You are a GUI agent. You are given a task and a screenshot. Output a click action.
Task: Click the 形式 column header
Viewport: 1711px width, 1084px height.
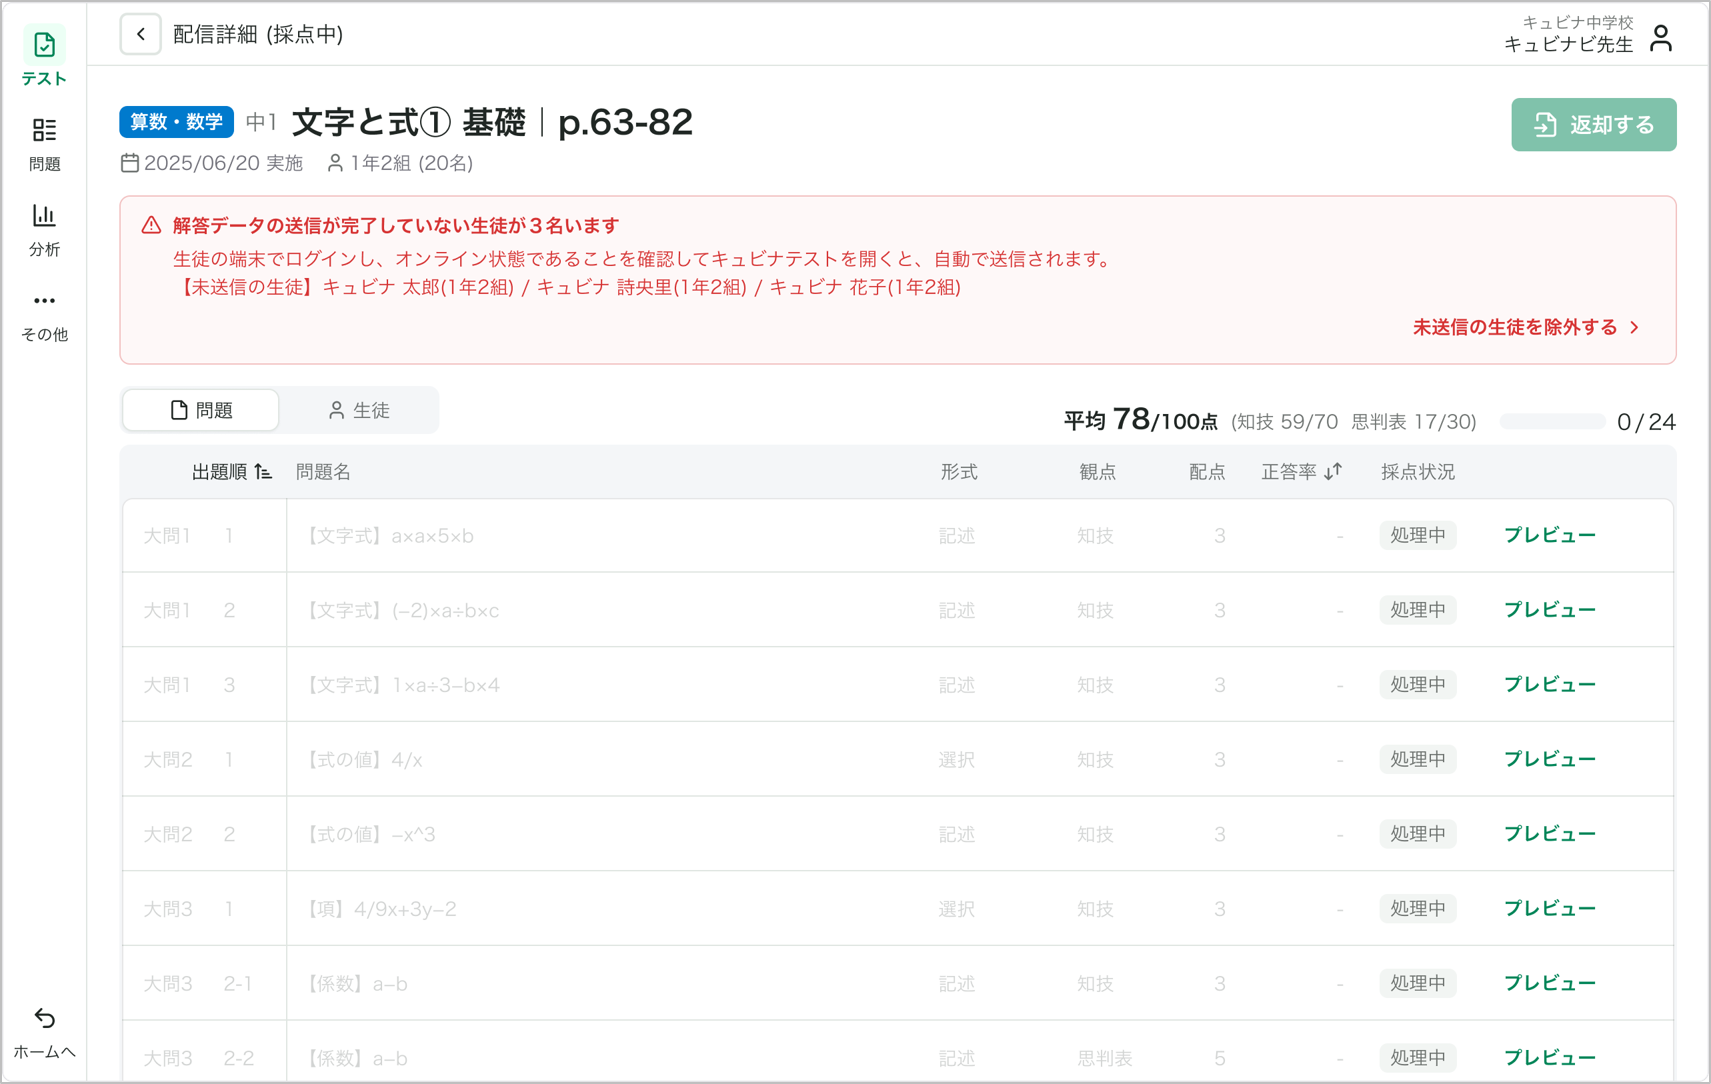[959, 472]
